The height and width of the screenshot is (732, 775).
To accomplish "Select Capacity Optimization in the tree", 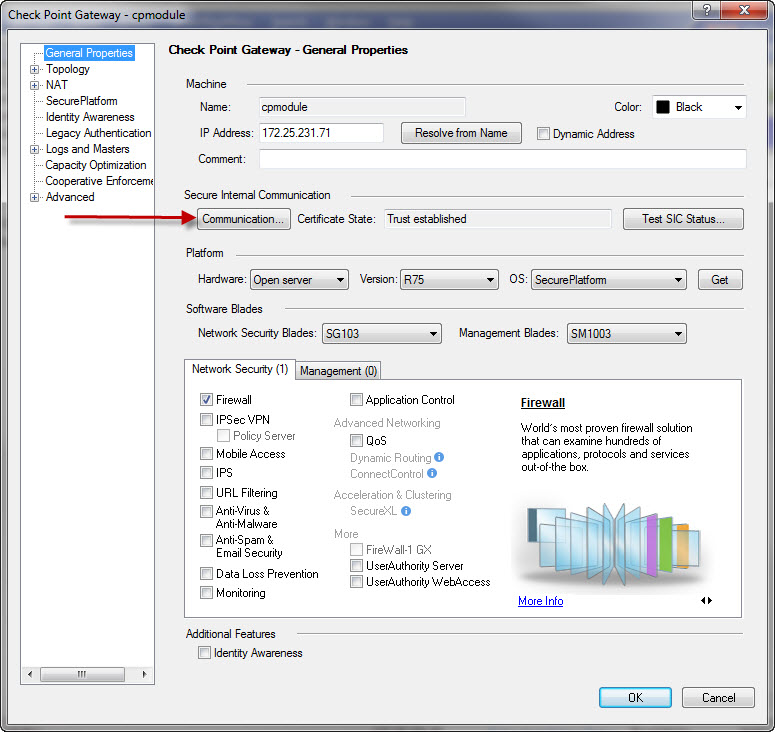I will (96, 165).
